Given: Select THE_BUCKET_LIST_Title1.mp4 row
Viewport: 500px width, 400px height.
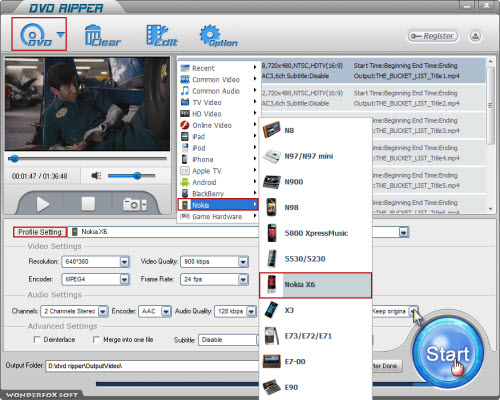Looking at the screenshot, I should coord(373,71).
